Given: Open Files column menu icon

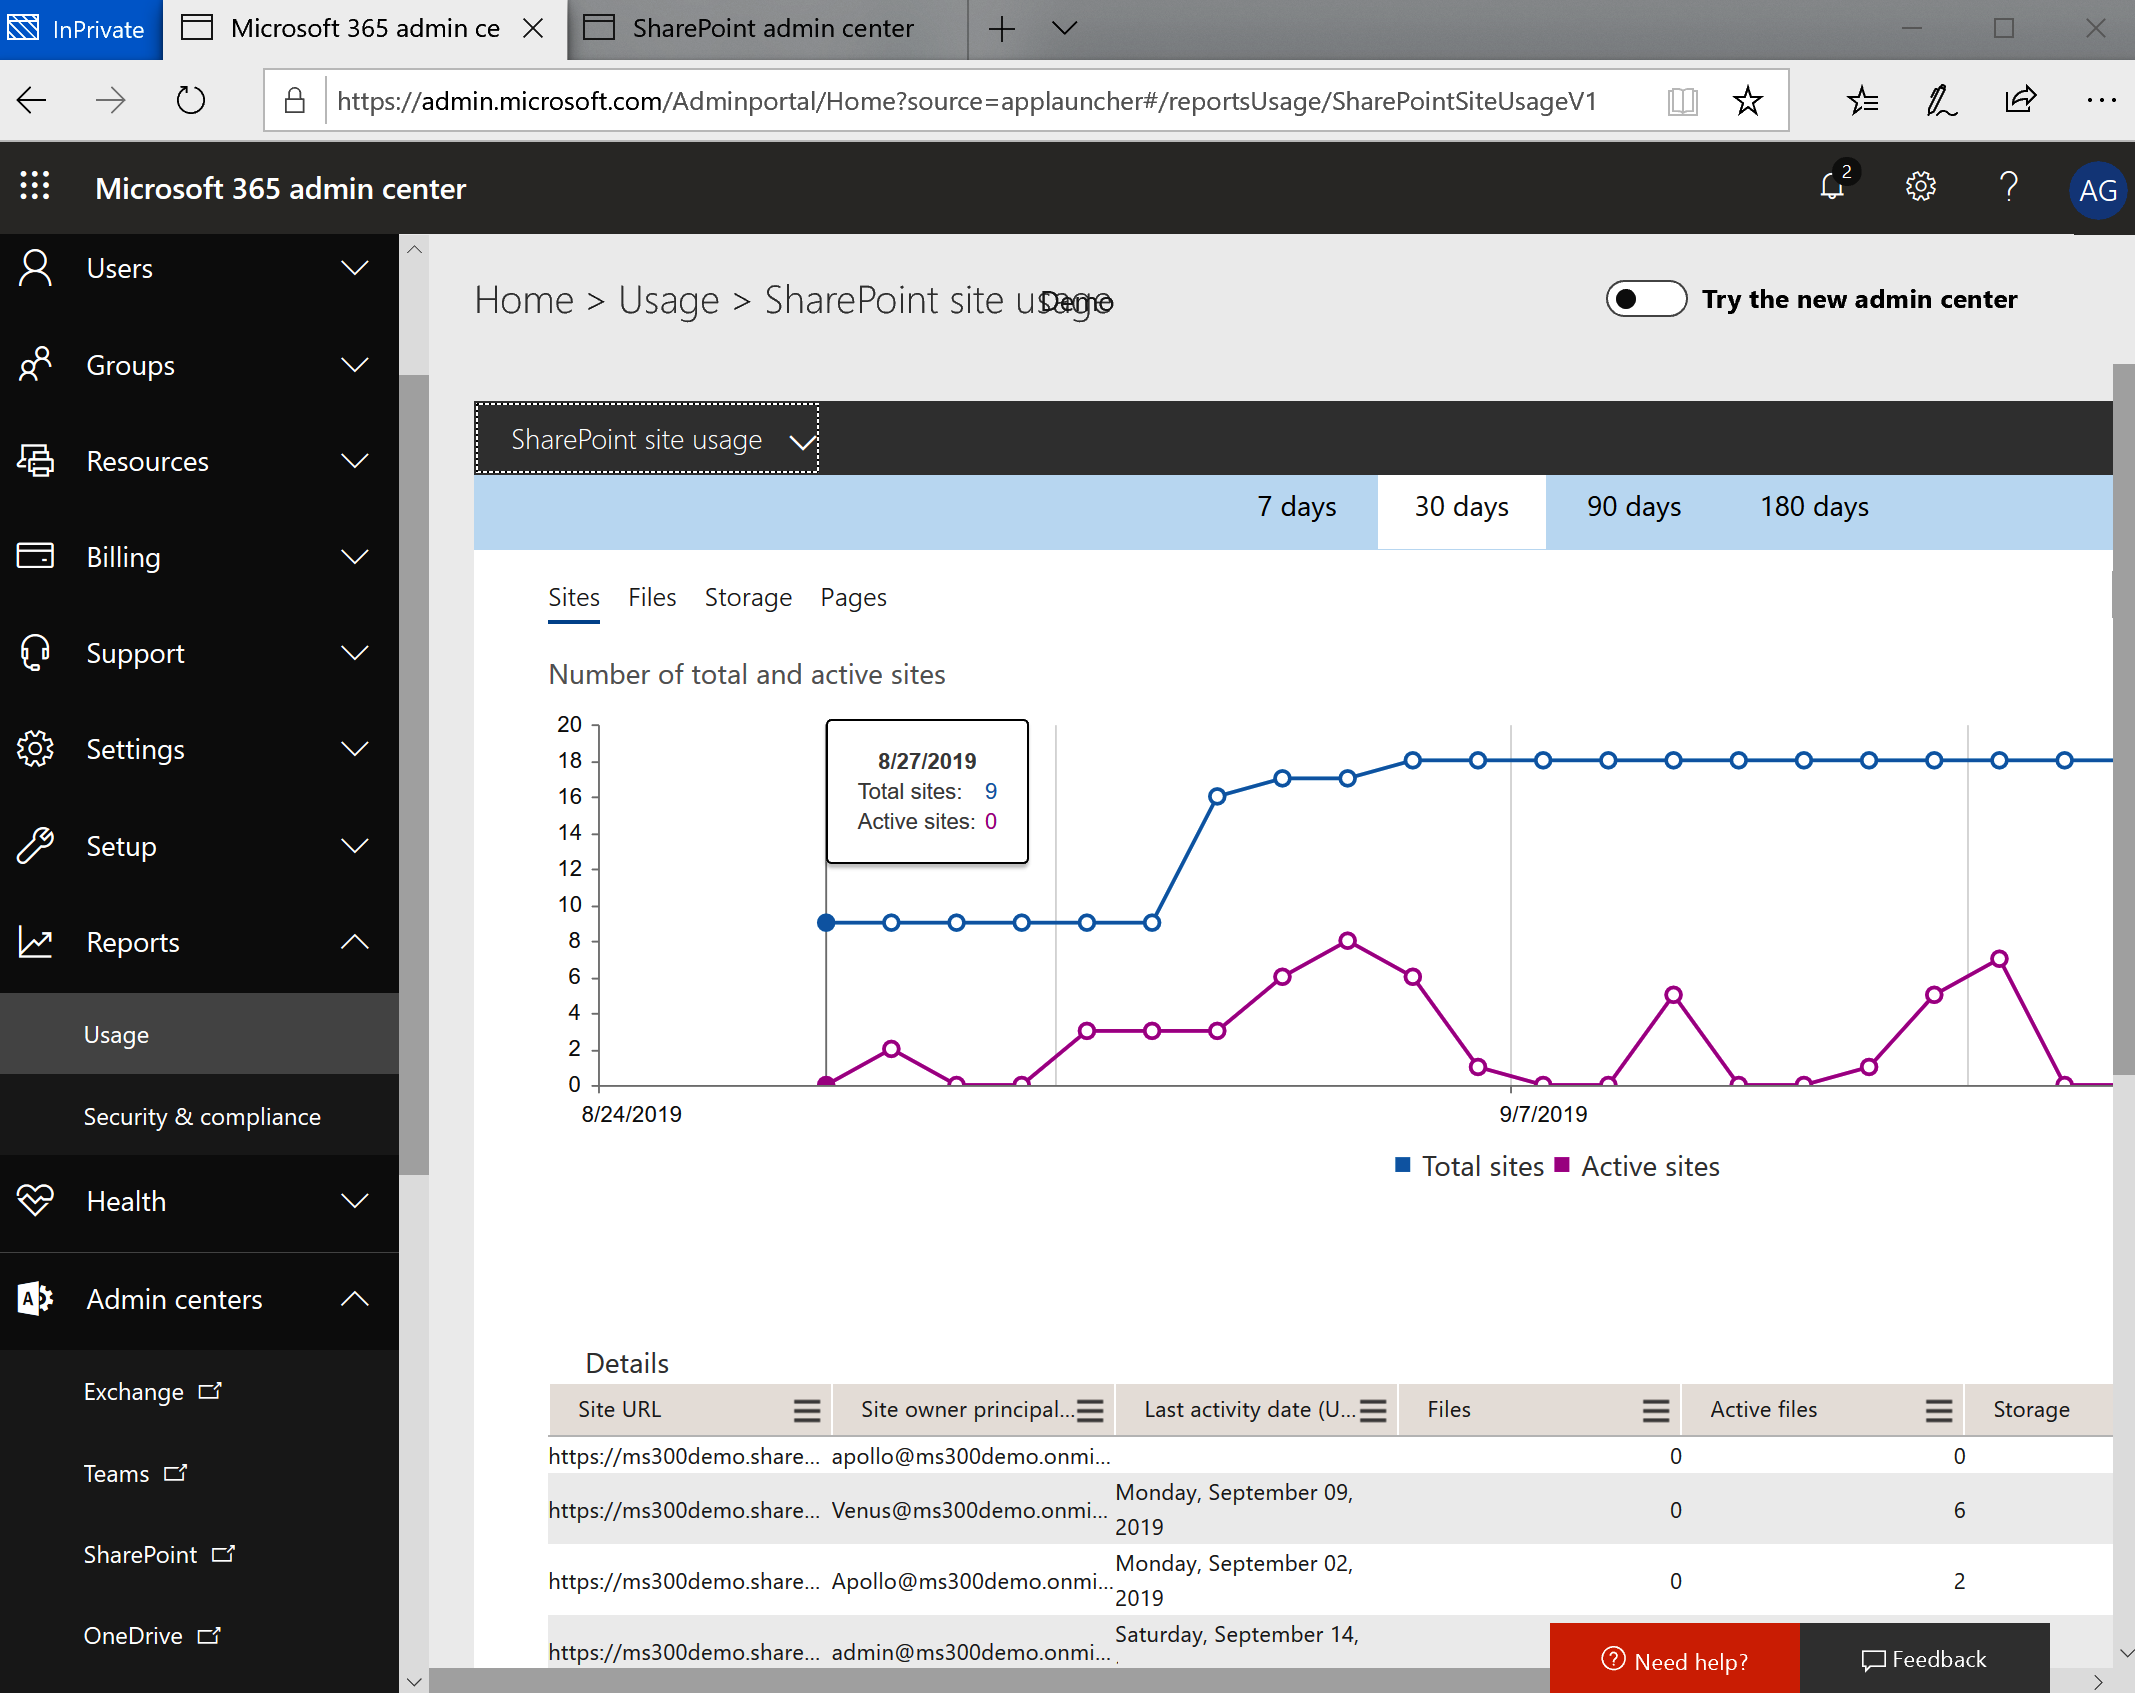Looking at the screenshot, I should pos(1656,1410).
